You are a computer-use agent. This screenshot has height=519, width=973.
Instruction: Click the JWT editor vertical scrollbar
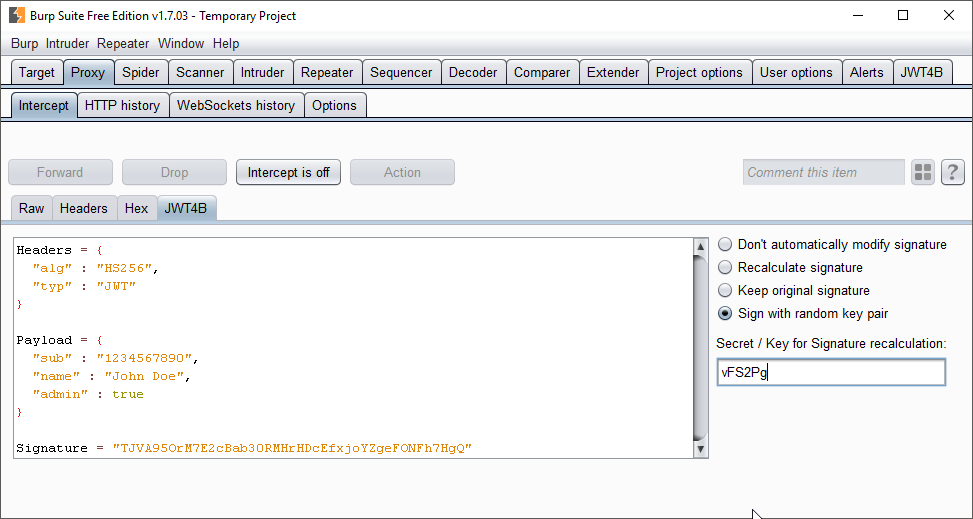(x=701, y=348)
